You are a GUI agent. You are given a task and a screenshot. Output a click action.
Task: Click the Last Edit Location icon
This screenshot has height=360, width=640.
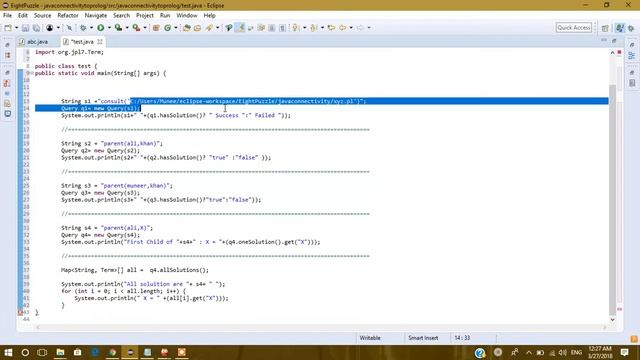pyautogui.click(x=331, y=28)
